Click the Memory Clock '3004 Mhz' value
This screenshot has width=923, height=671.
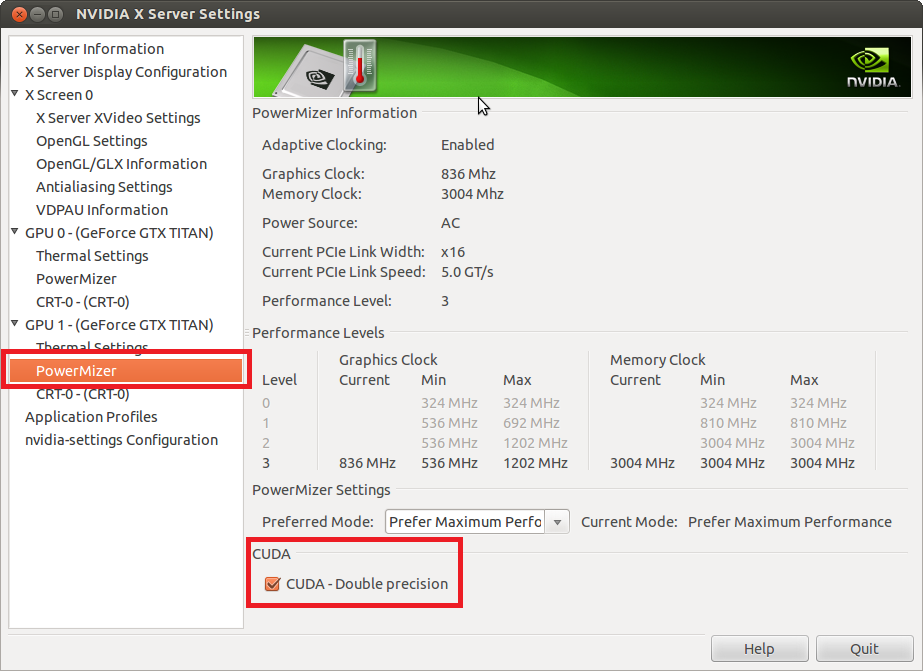tap(472, 194)
